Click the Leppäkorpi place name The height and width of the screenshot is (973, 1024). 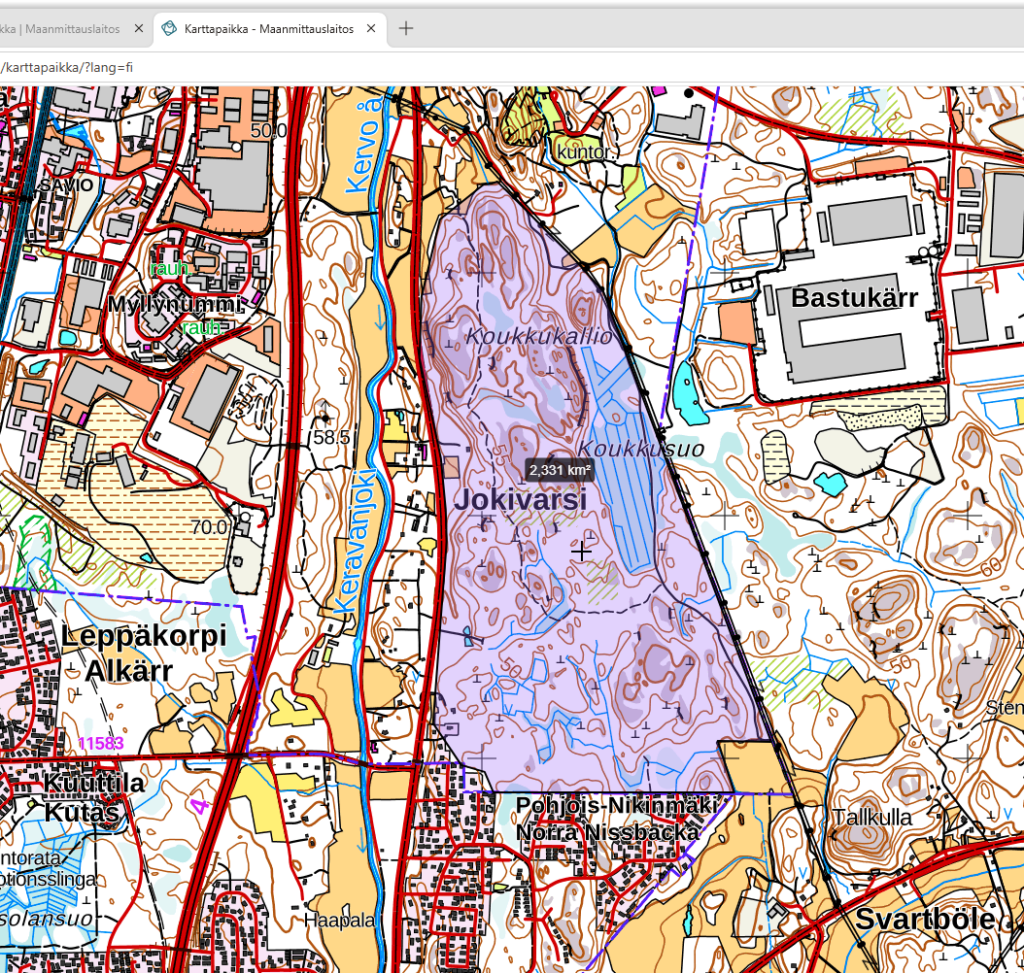click(x=143, y=636)
